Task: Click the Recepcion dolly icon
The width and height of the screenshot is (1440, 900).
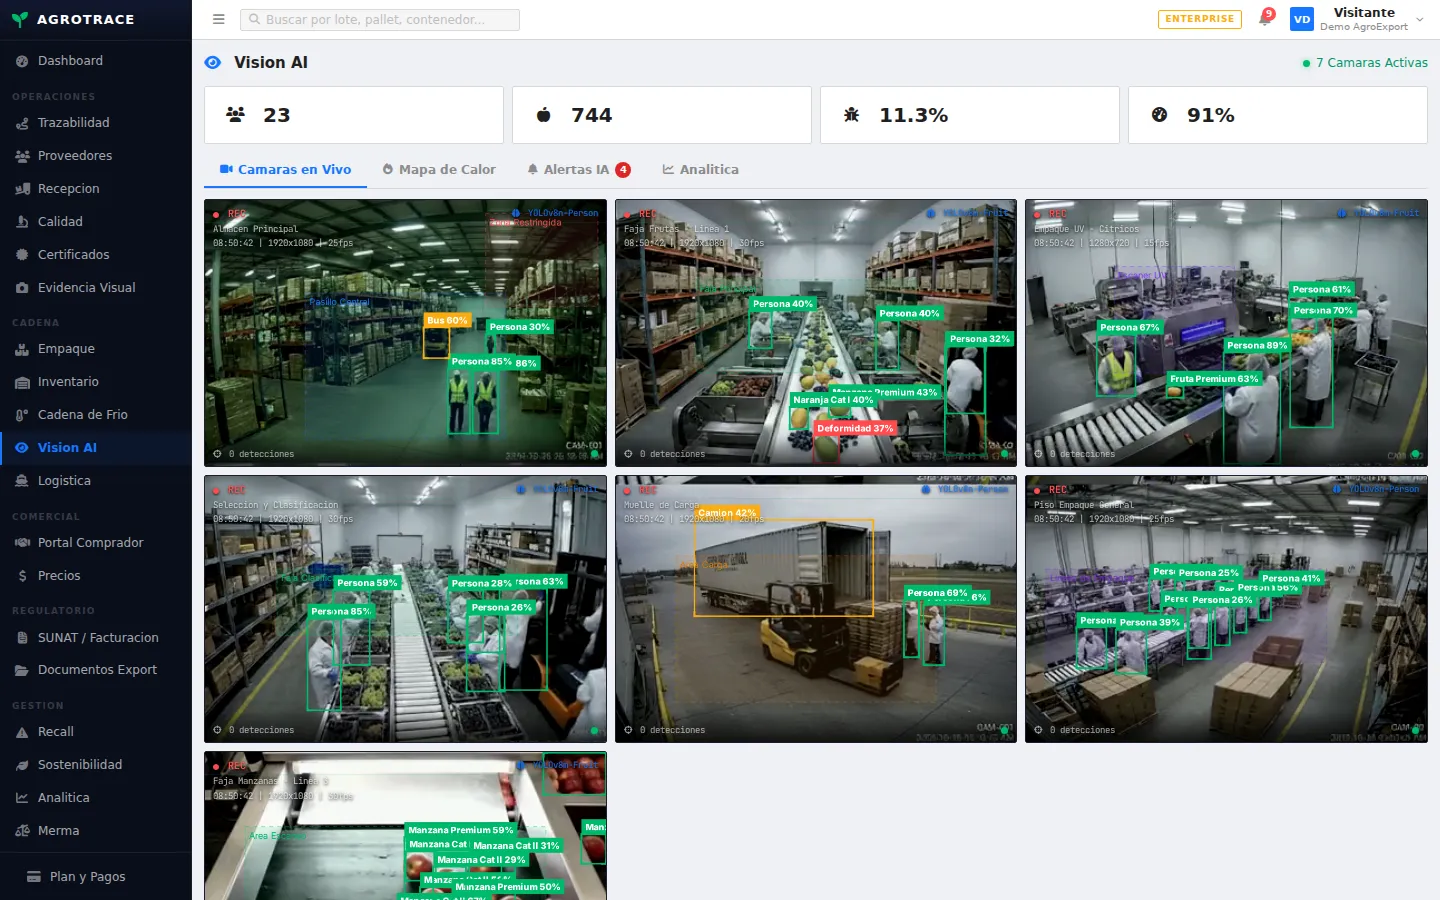Action: click(x=22, y=189)
